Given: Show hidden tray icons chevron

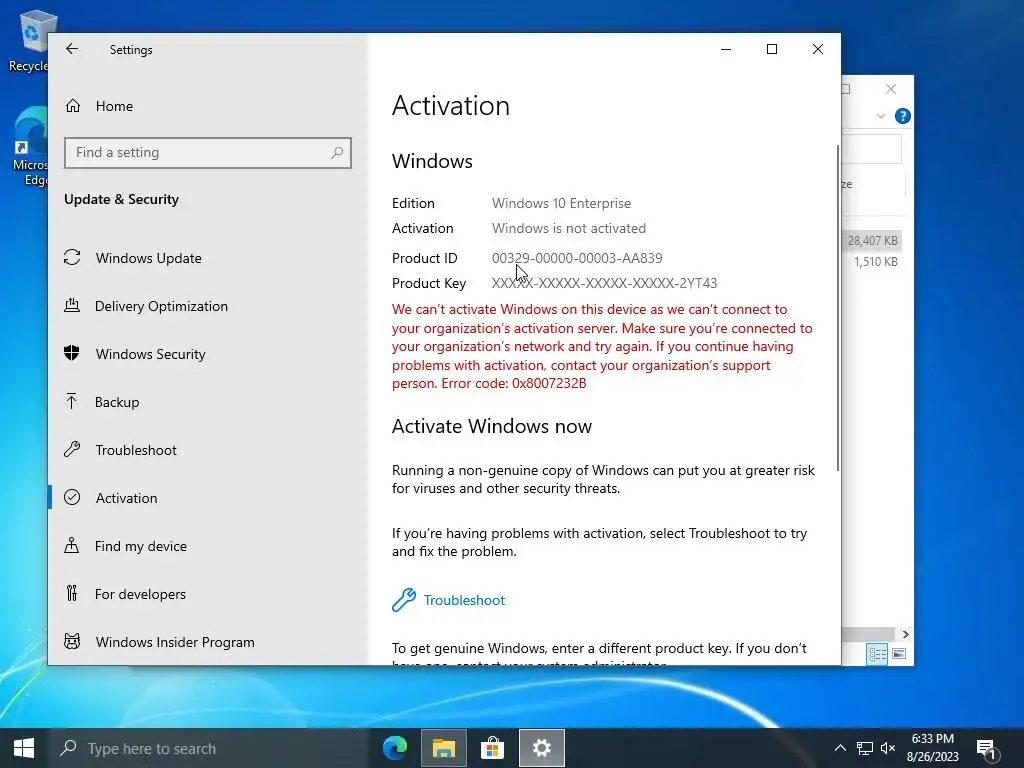Looking at the screenshot, I should 840,748.
